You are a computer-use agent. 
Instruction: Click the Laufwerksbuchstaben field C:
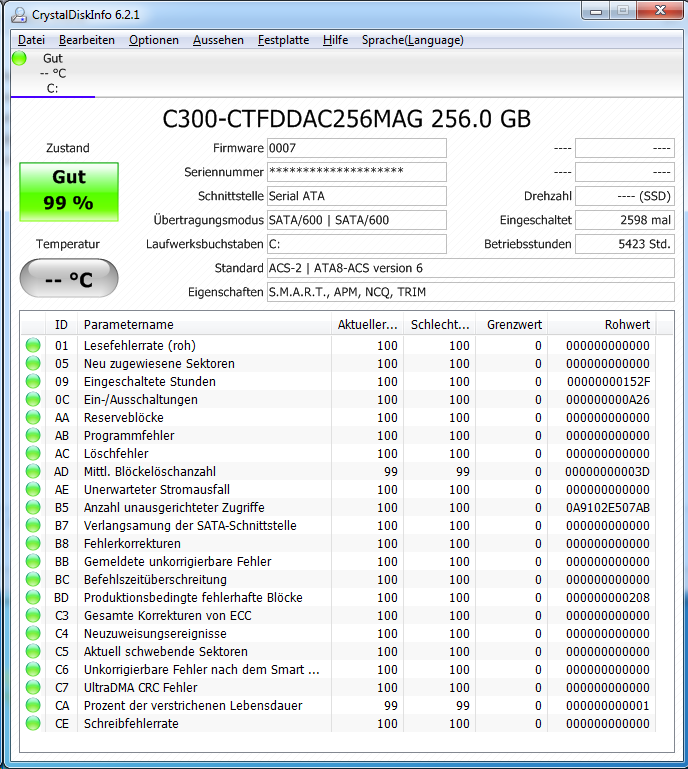pos(357,244)
